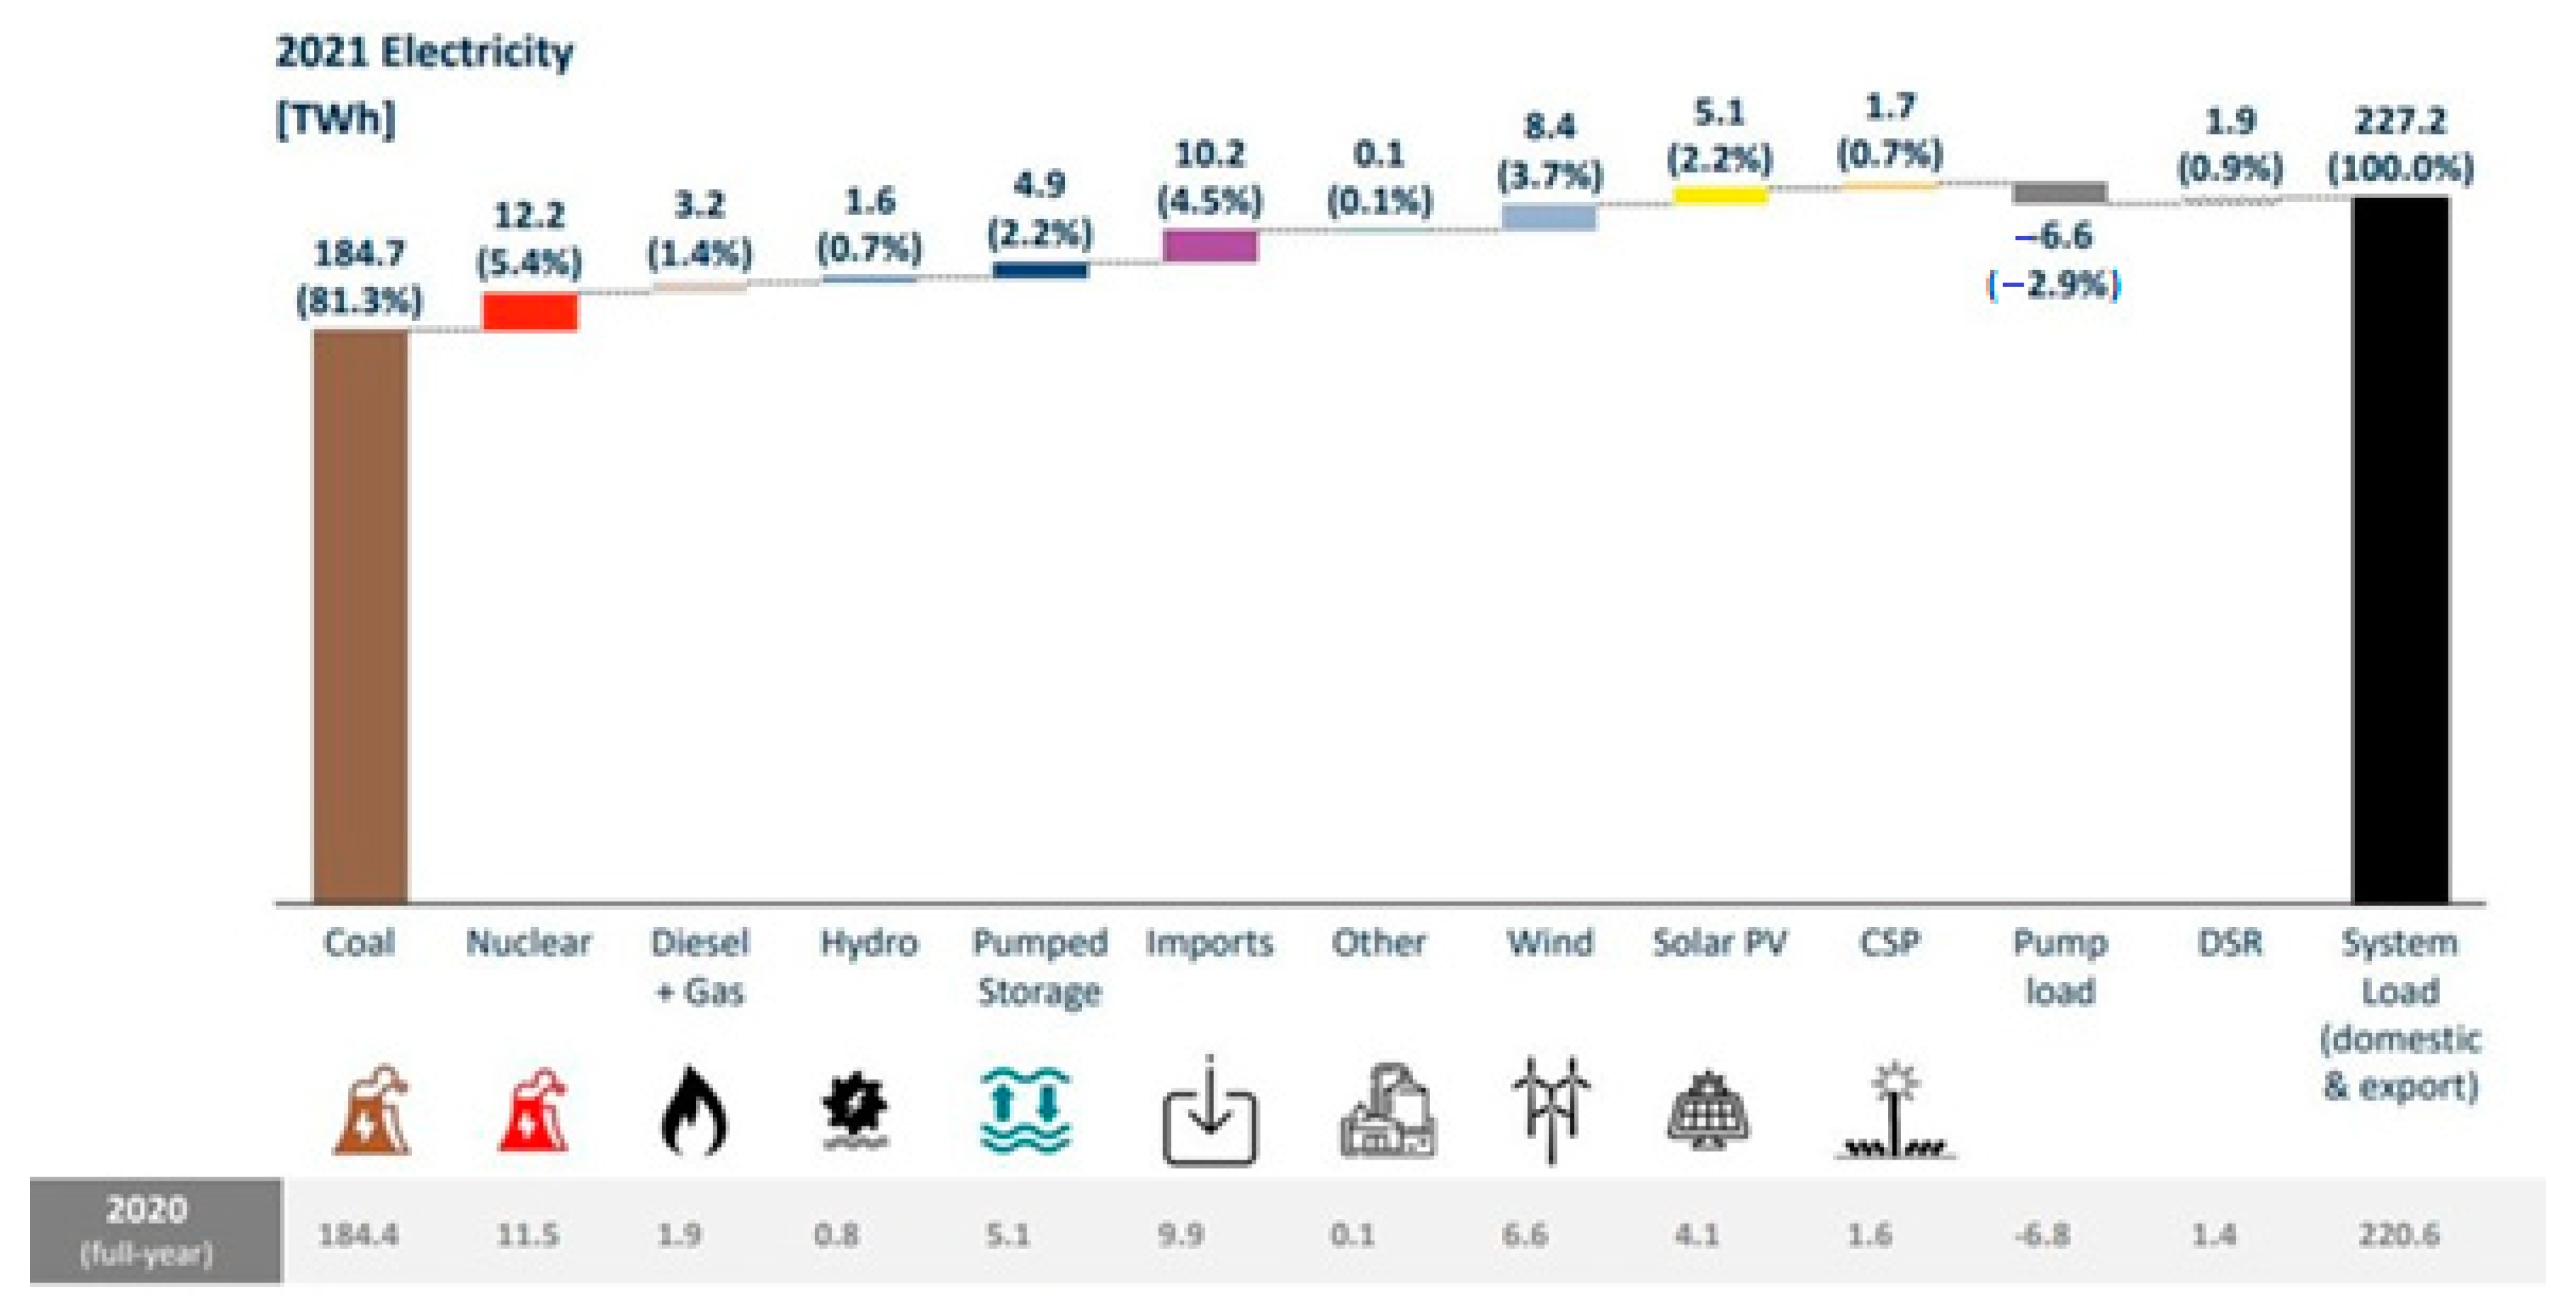Click the teal pumped storage waves icon
Image resolution: width=2576 pixels, height=1315 pixels.
[1026, 1110]
